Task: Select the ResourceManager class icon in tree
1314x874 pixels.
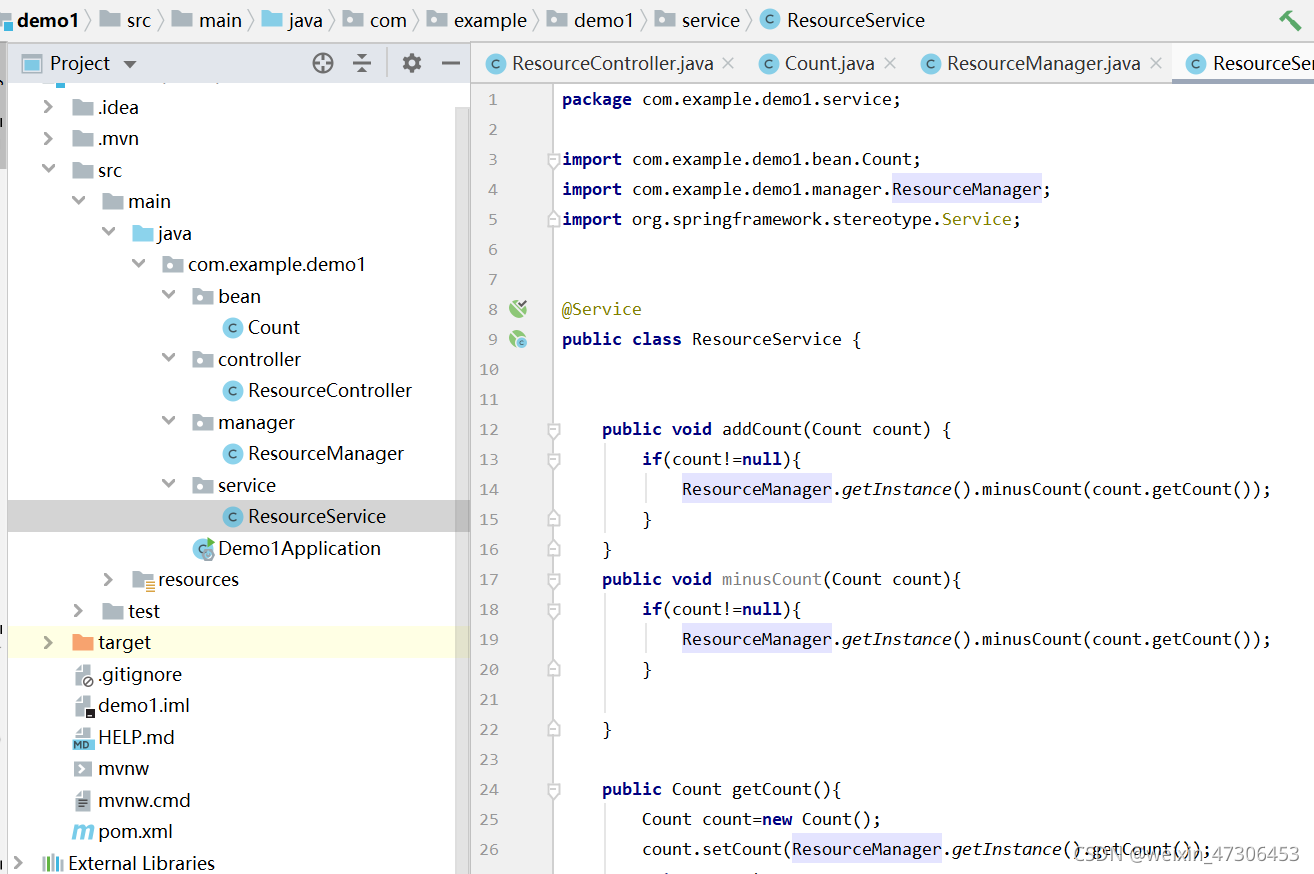Action: tap(233, 454)
